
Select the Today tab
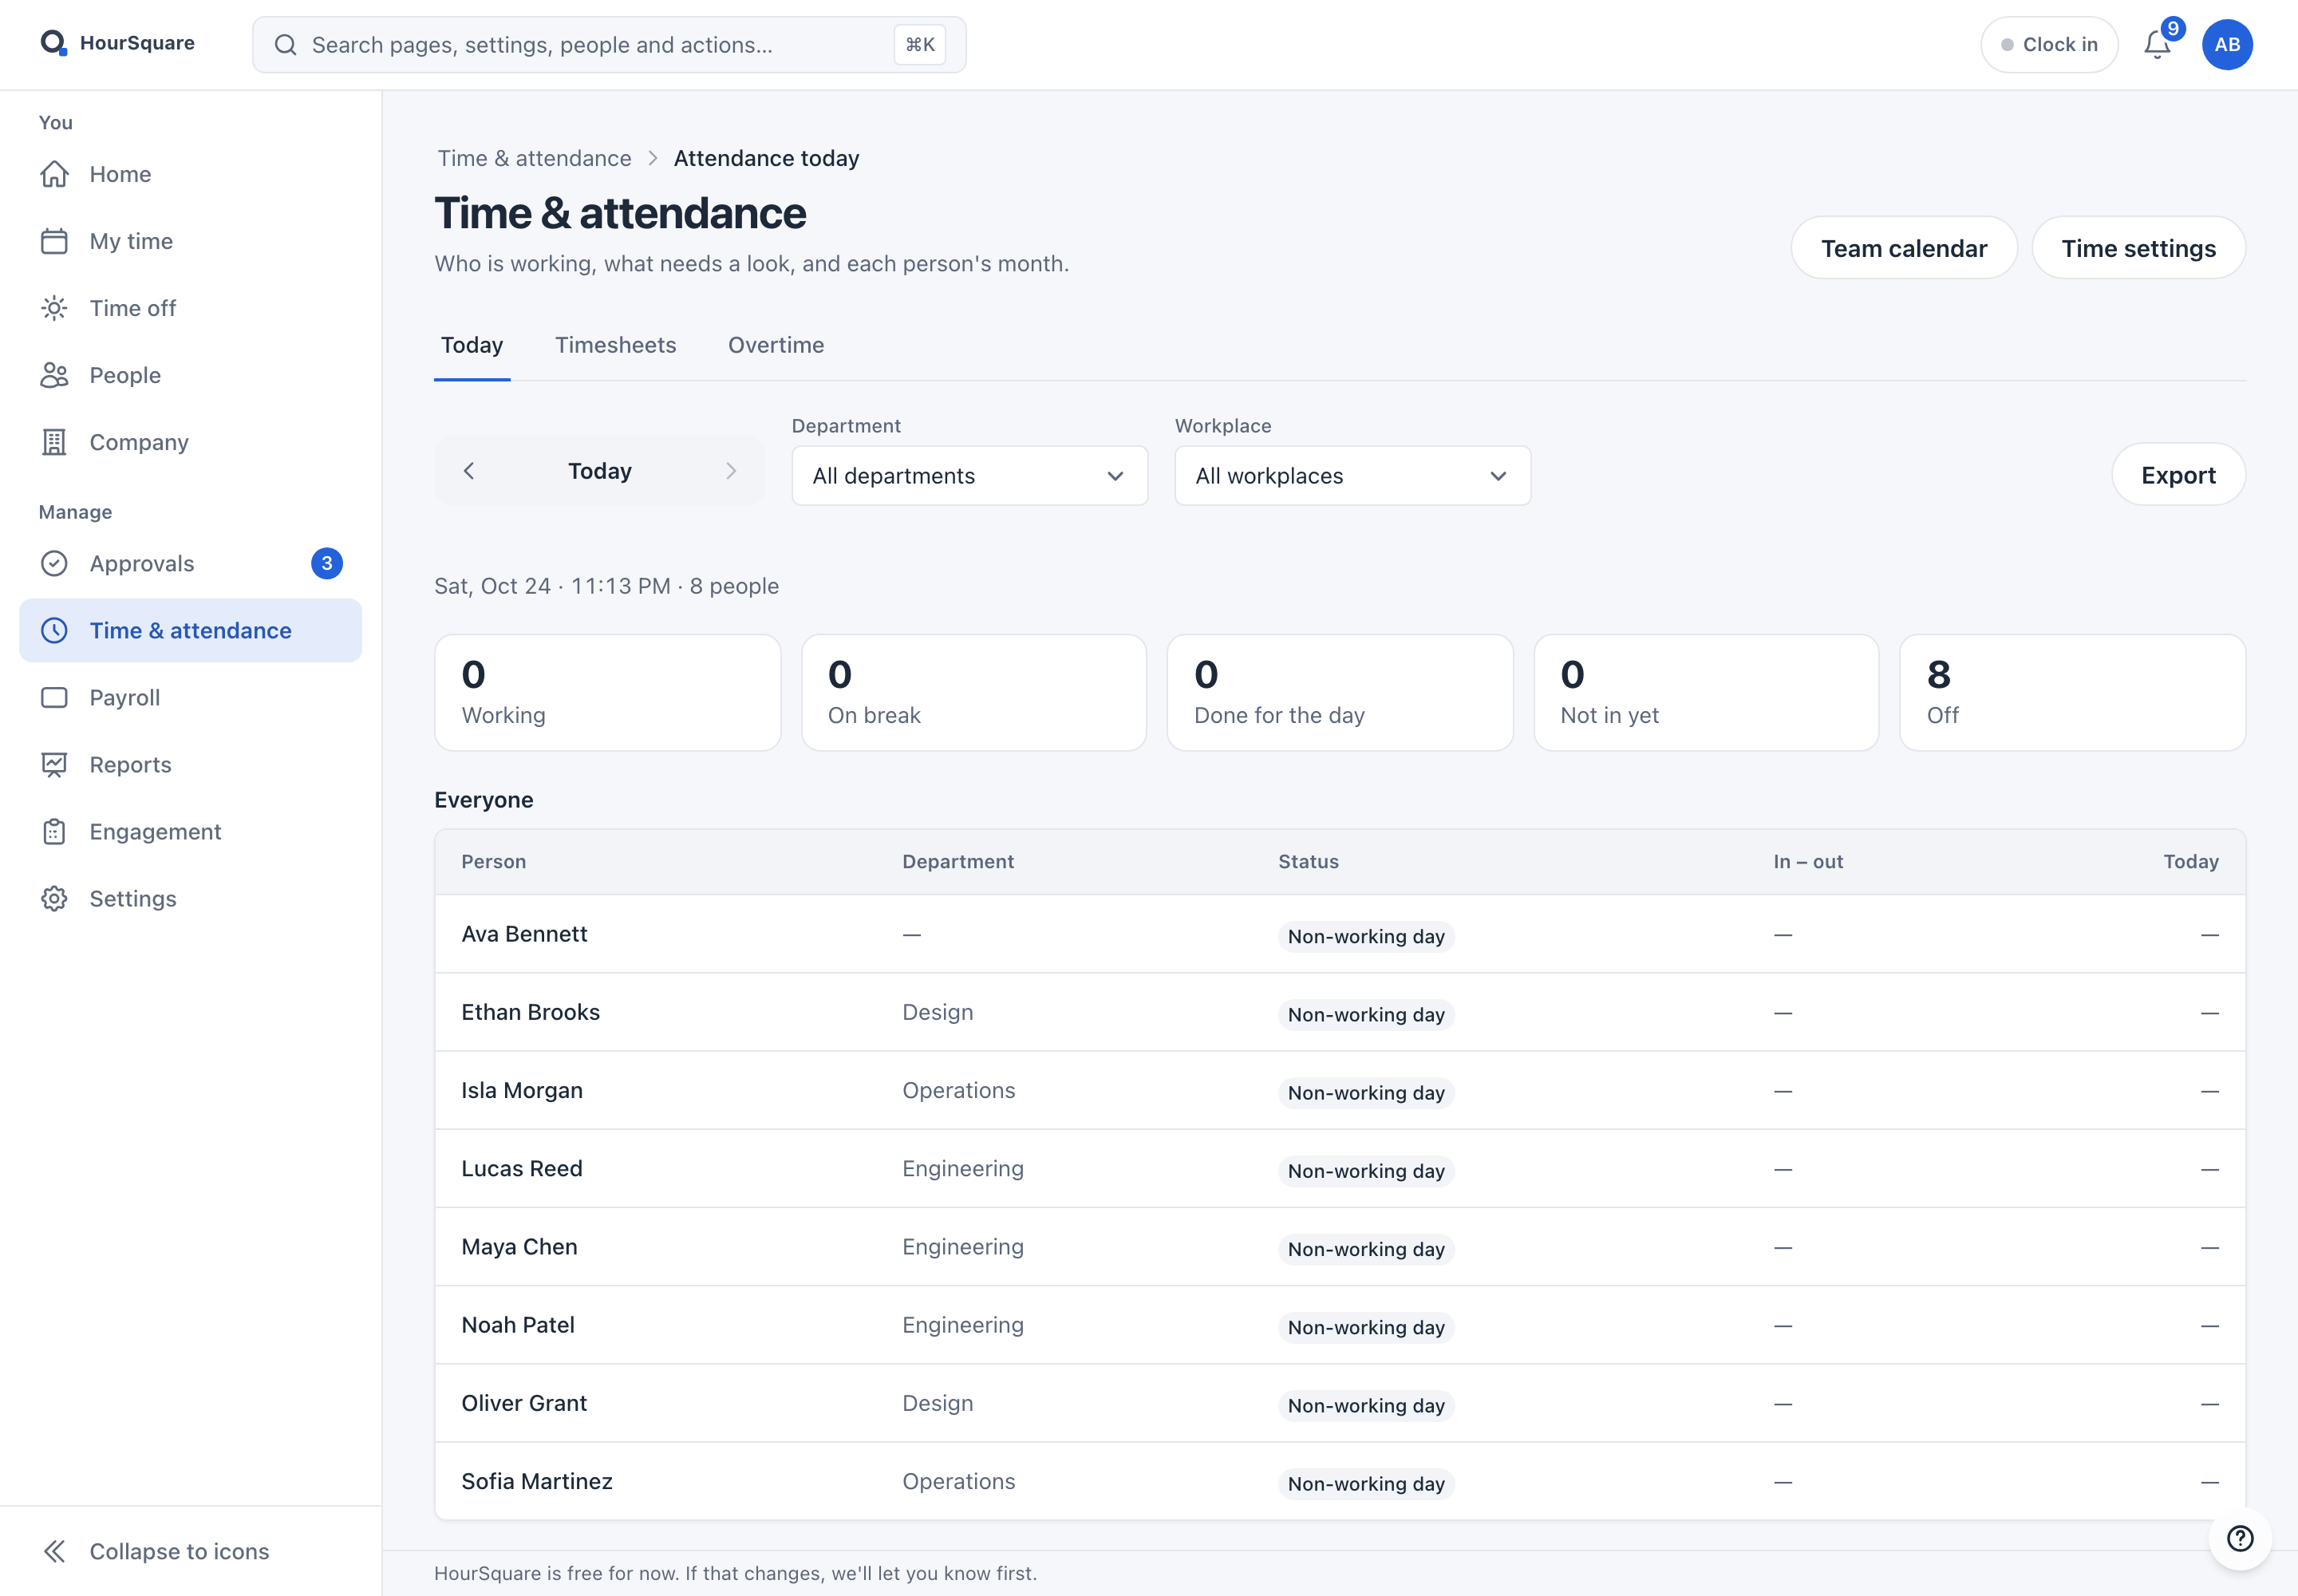[x=472, y=345]
